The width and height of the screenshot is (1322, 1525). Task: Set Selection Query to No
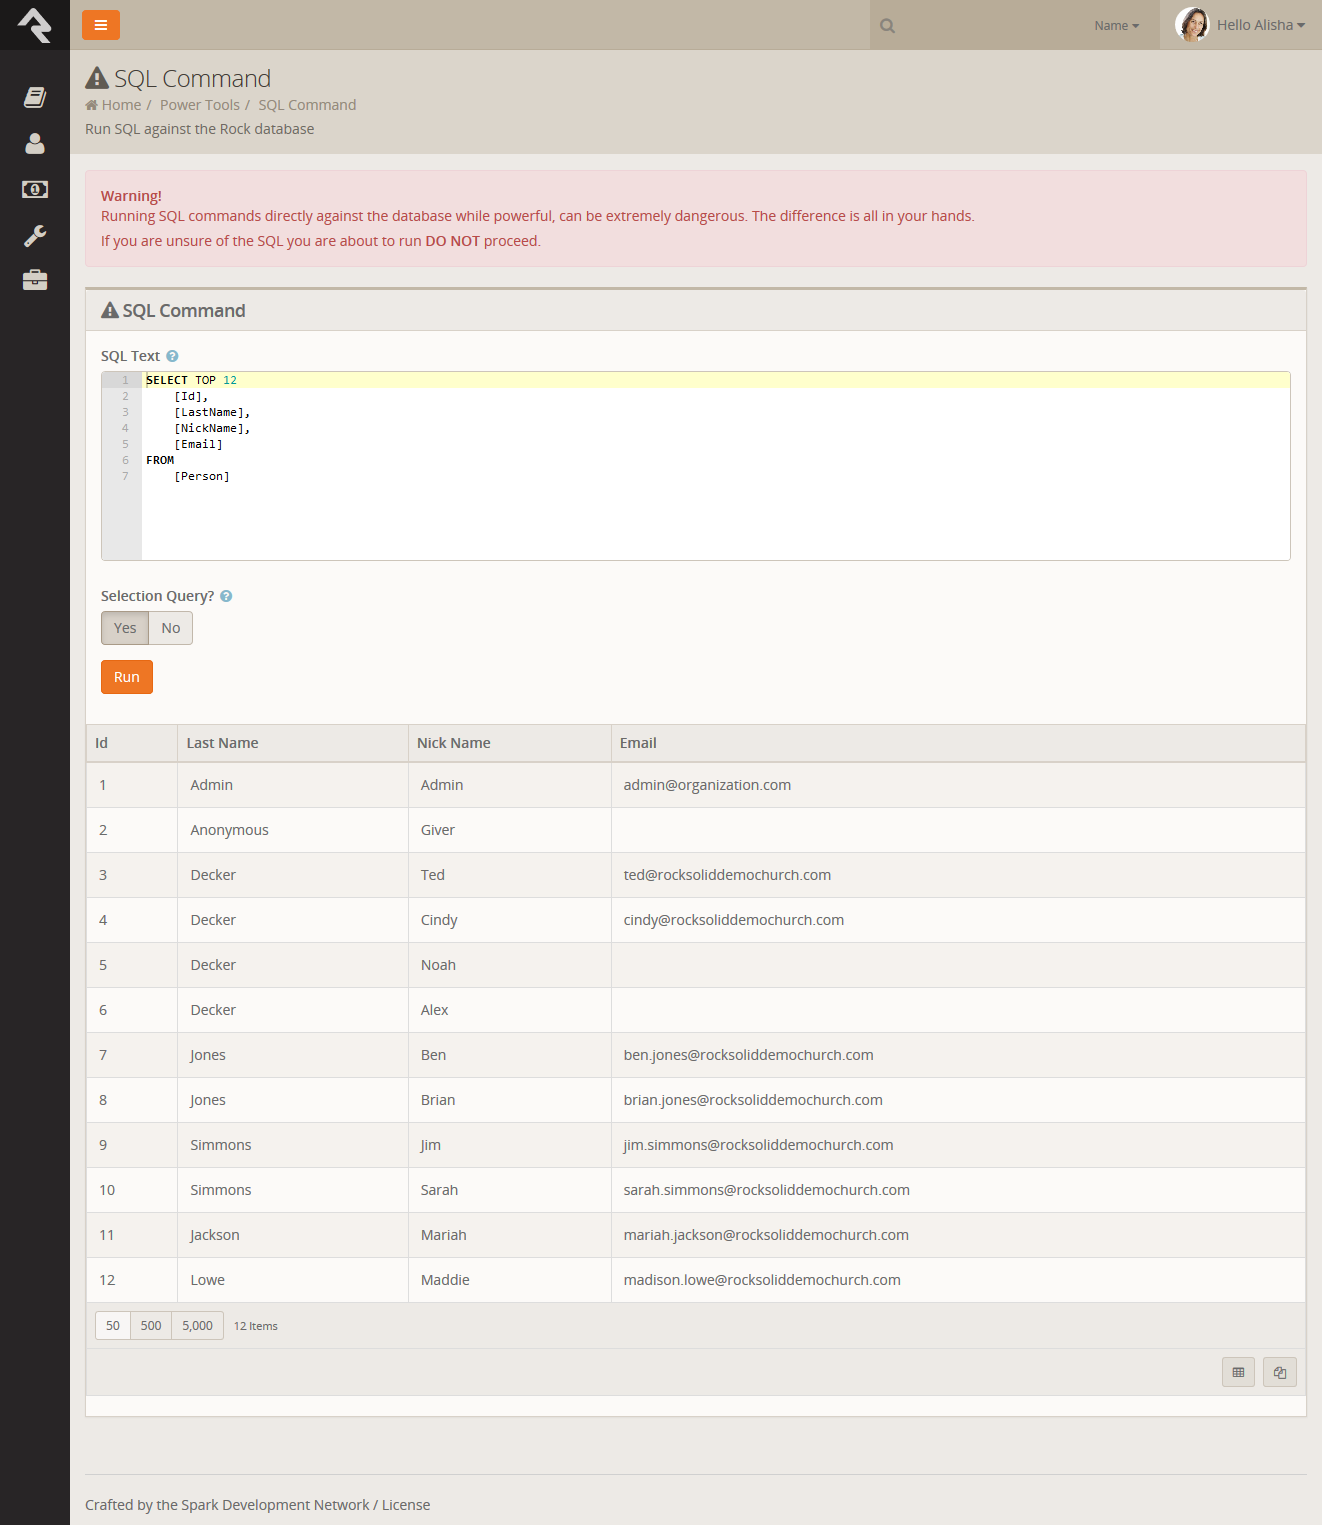[171, 628]
